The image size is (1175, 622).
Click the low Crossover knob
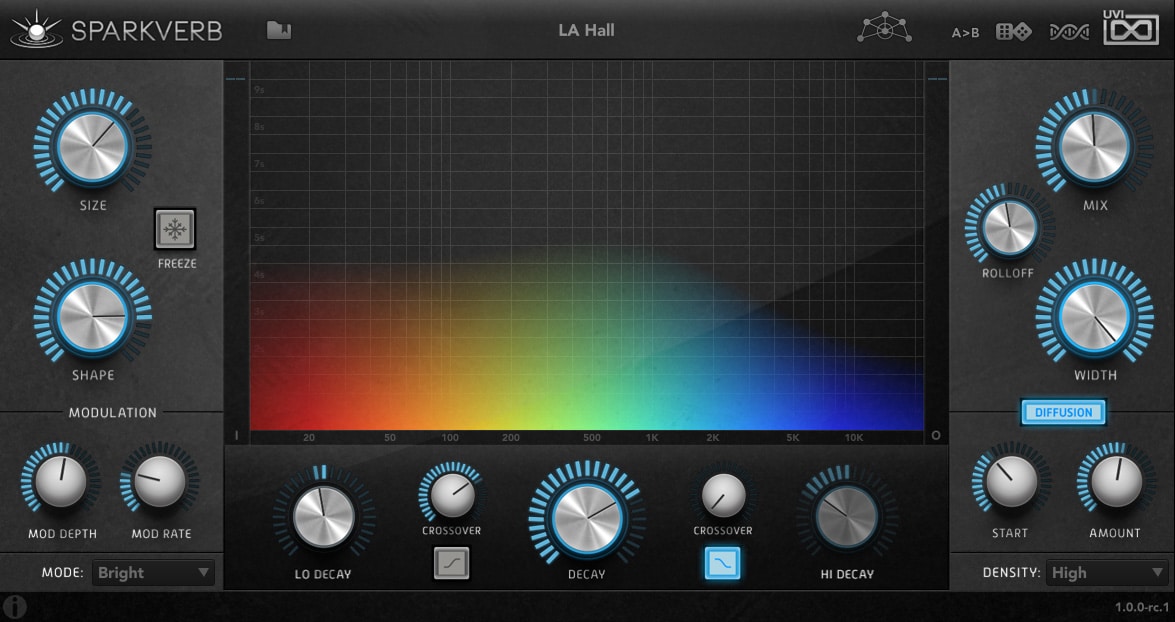tap(452, 495)
